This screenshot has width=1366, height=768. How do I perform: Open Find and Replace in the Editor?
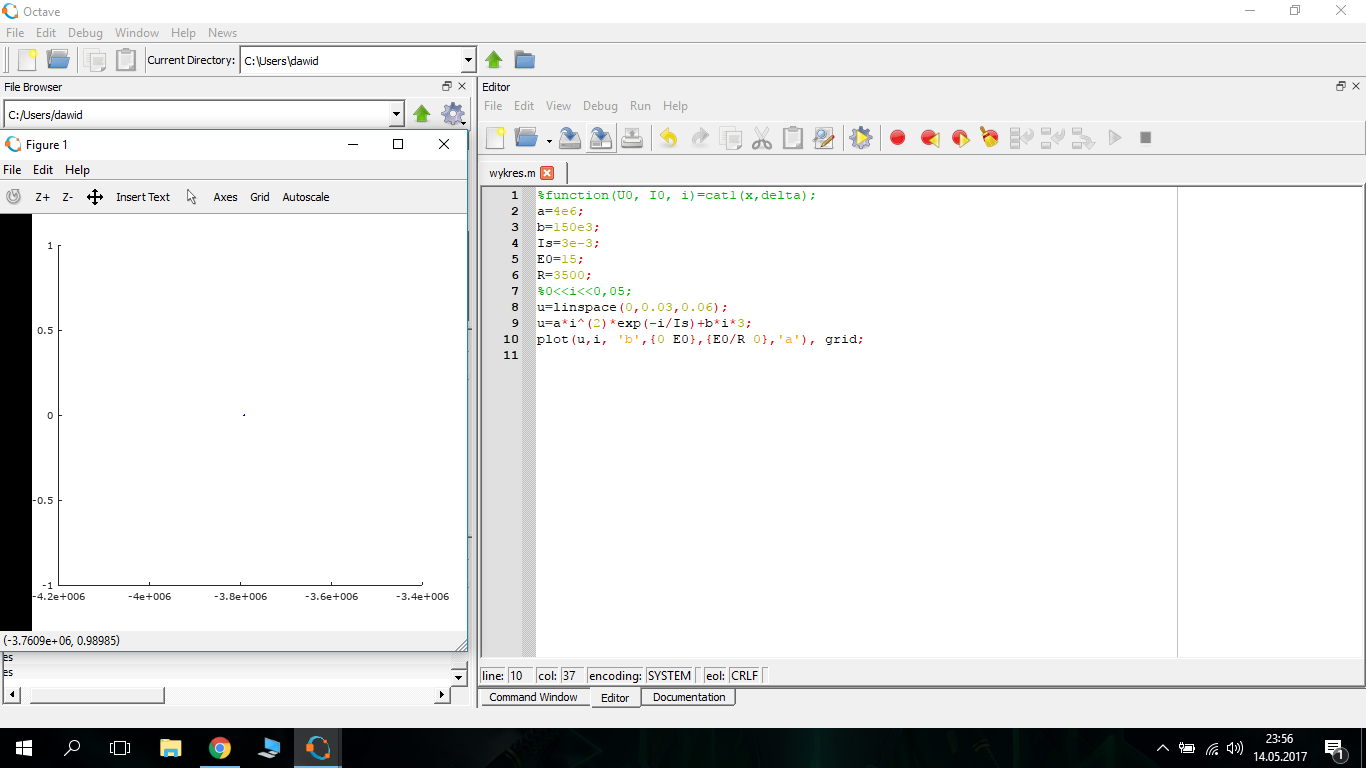(824, 138)
